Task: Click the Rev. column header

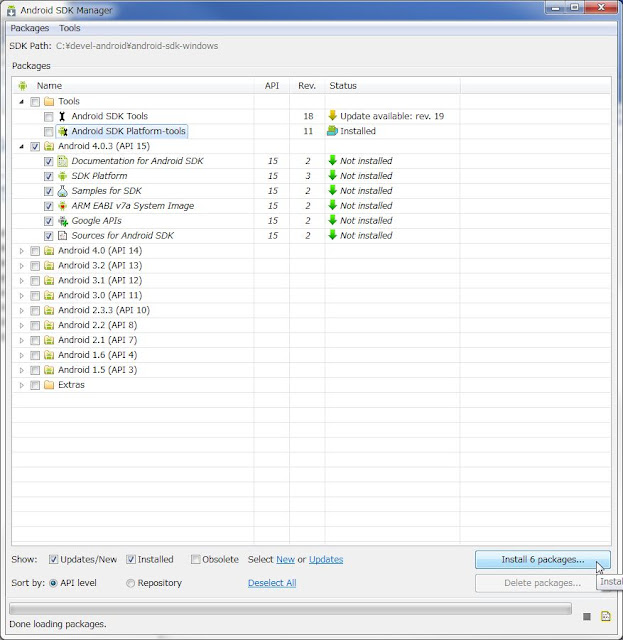Action: coord(307,86)
